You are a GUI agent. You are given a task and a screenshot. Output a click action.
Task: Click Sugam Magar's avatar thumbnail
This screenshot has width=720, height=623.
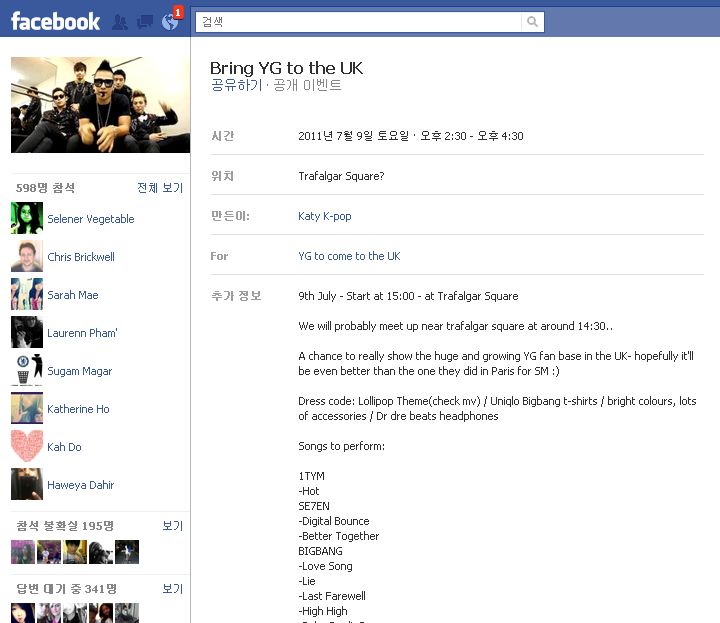tap(27, 370)
